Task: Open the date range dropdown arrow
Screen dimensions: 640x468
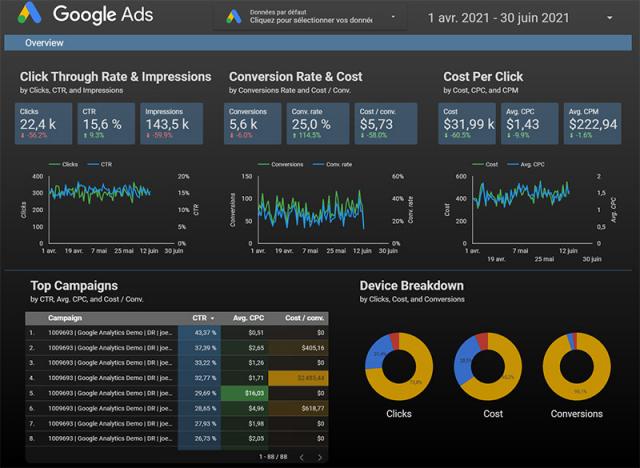Action: click(609, 18)
